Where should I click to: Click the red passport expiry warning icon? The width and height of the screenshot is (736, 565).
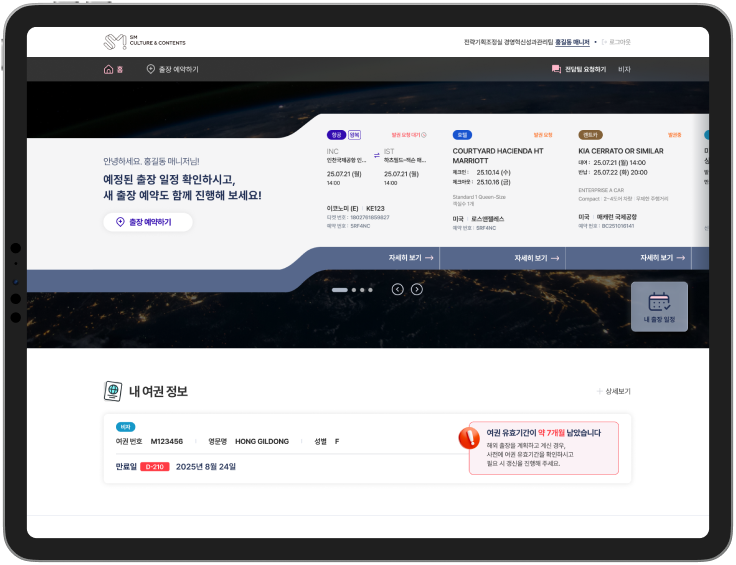[x=469, y=438]
